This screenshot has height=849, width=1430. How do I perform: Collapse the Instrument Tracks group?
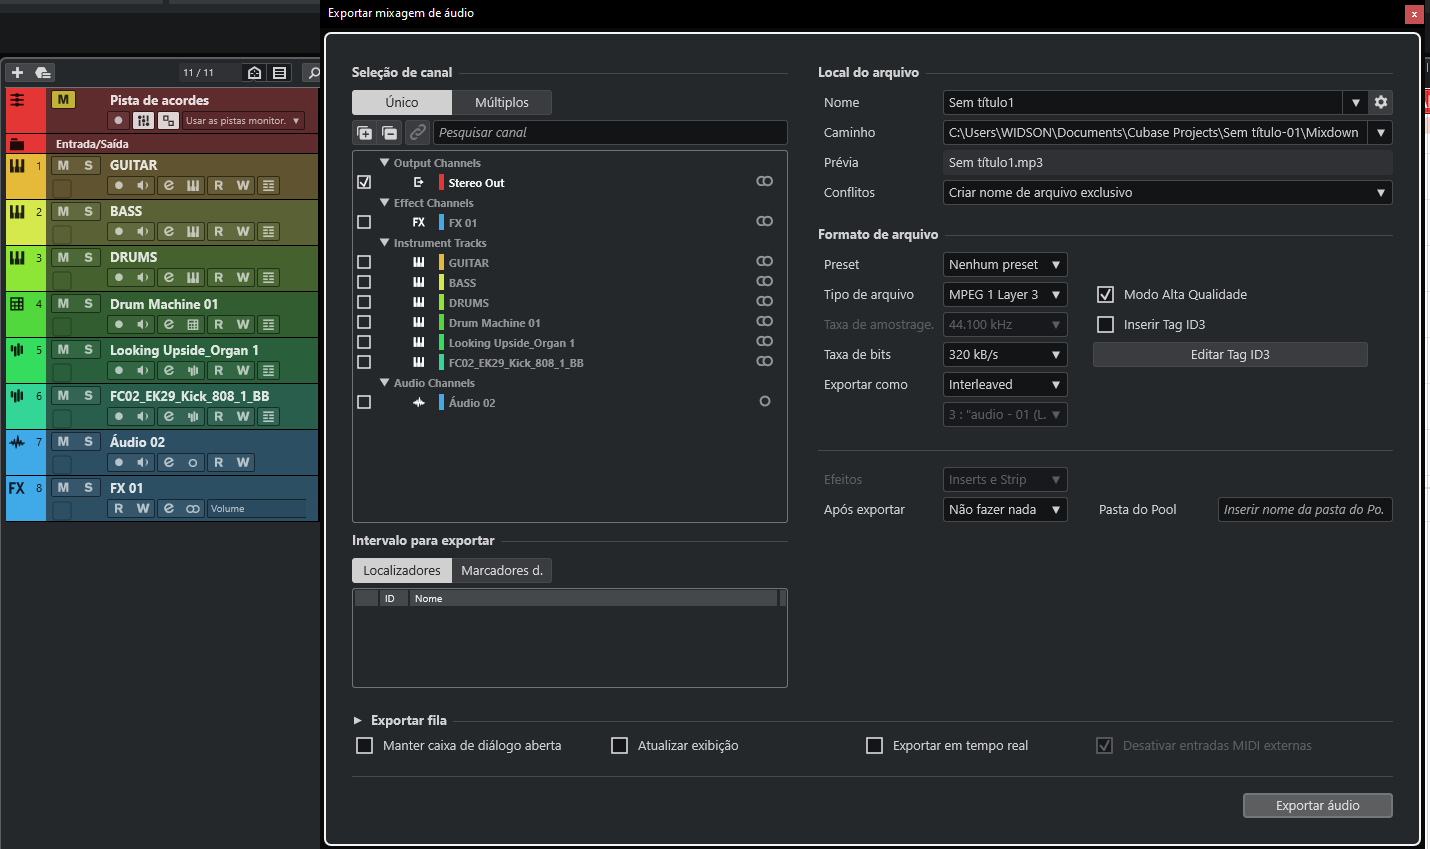(384, 242)
